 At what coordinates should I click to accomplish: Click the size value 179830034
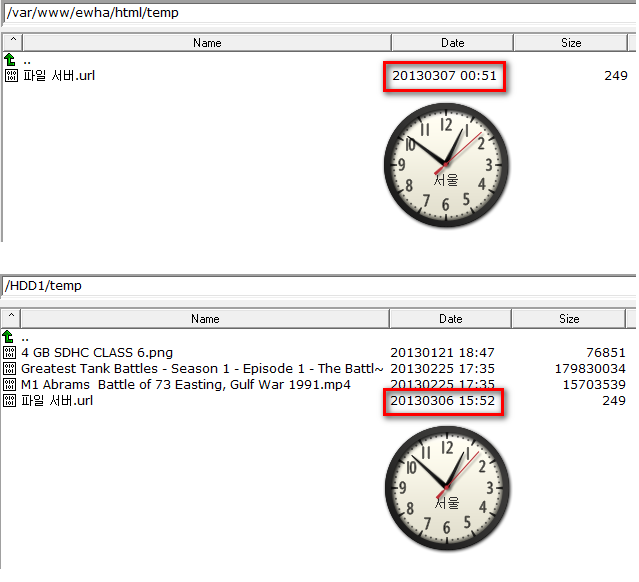click(x=590, y=368)
